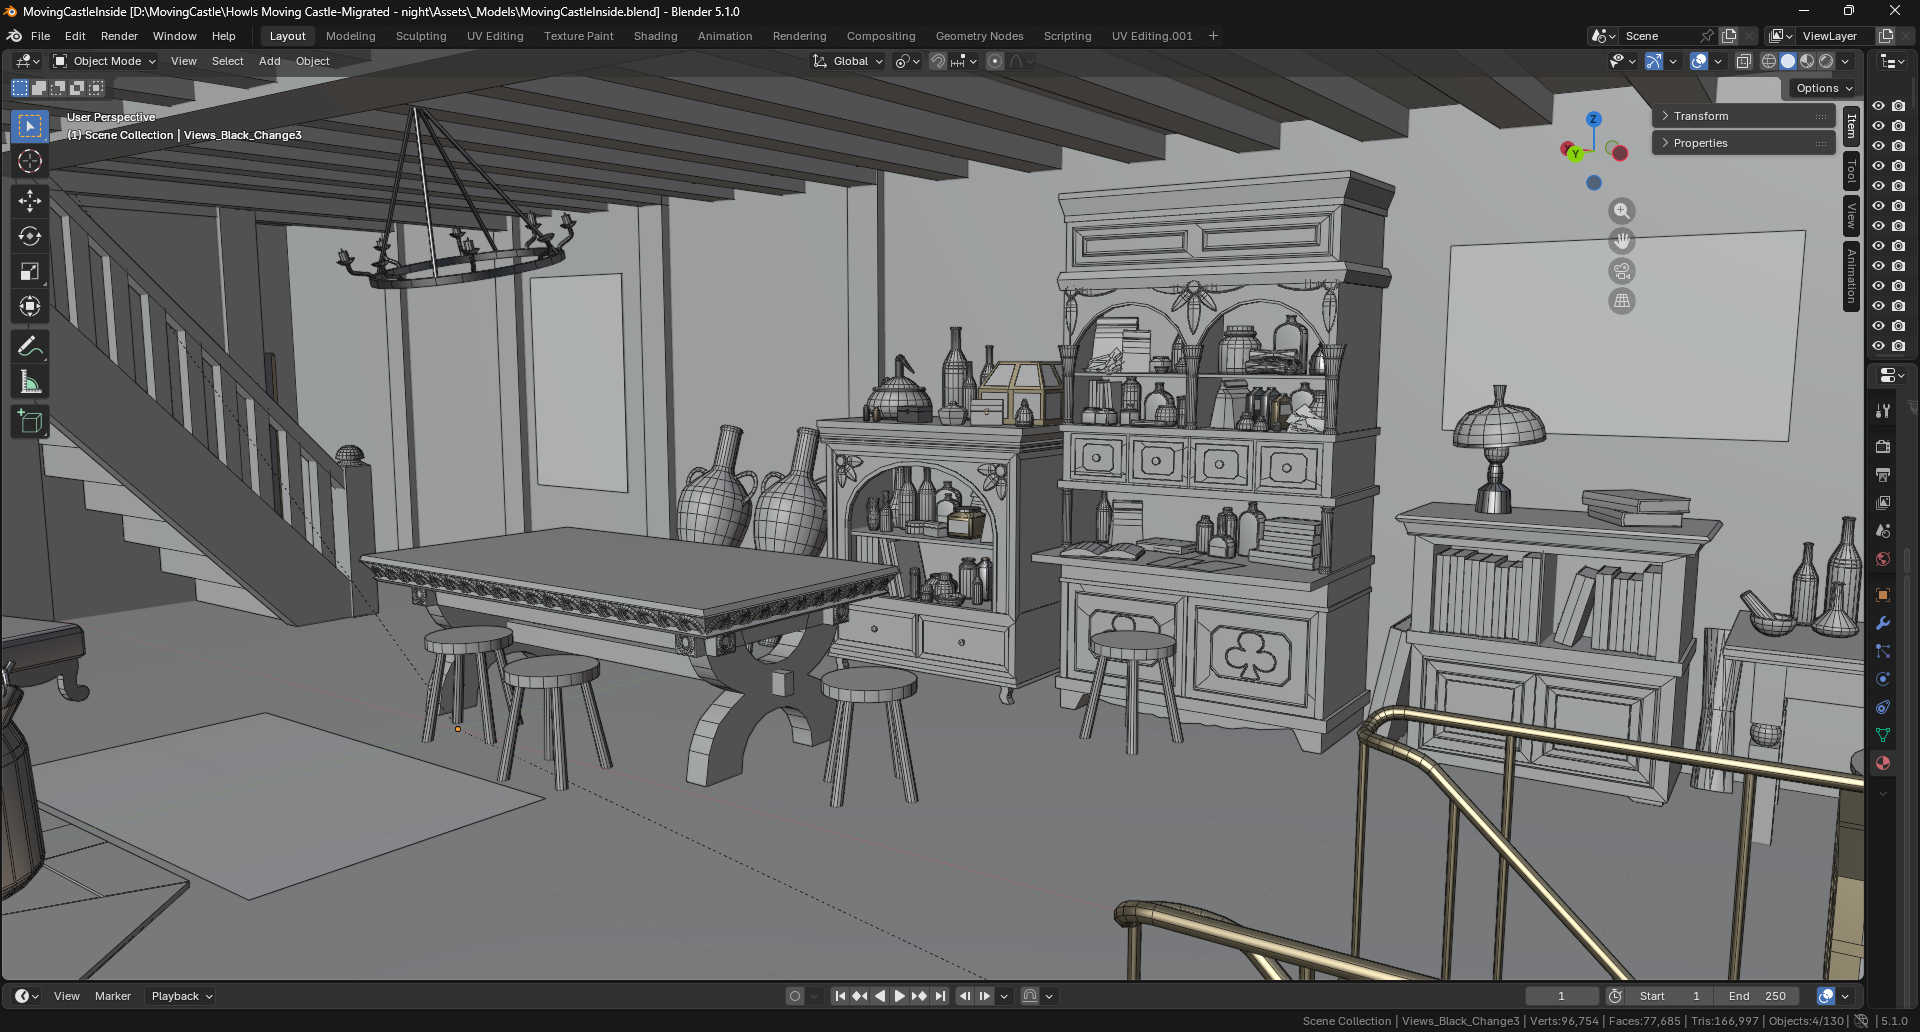Screen dimensions: 1920x1032
Task: Open the Material properties tab
Action: pyautogui.click(x=1883, y=763)
